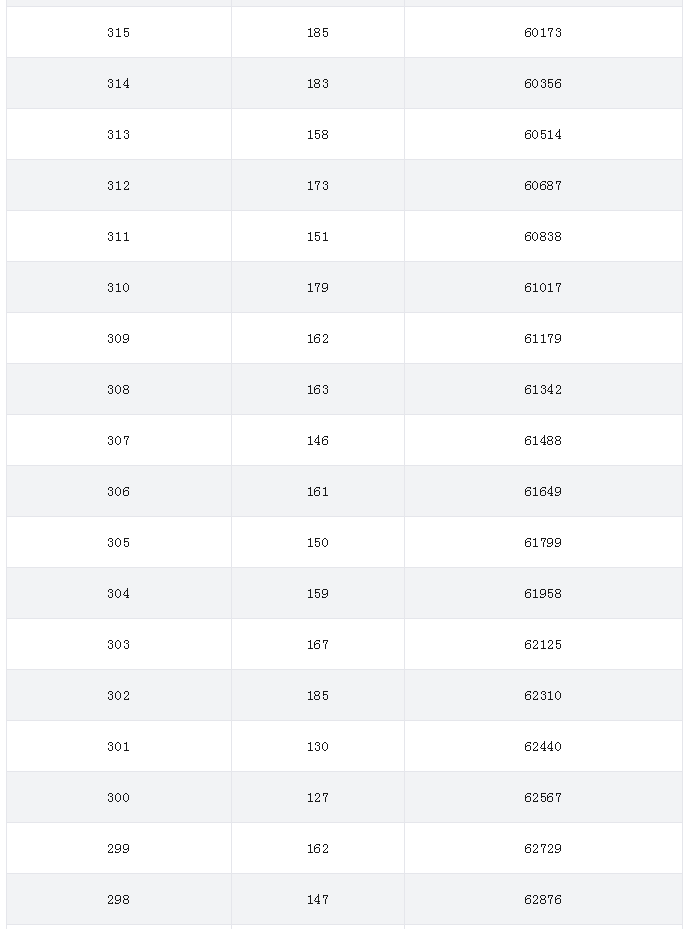Select cumulative total 62310
This screenshot has height=929, width=690.
coord(543,695)
